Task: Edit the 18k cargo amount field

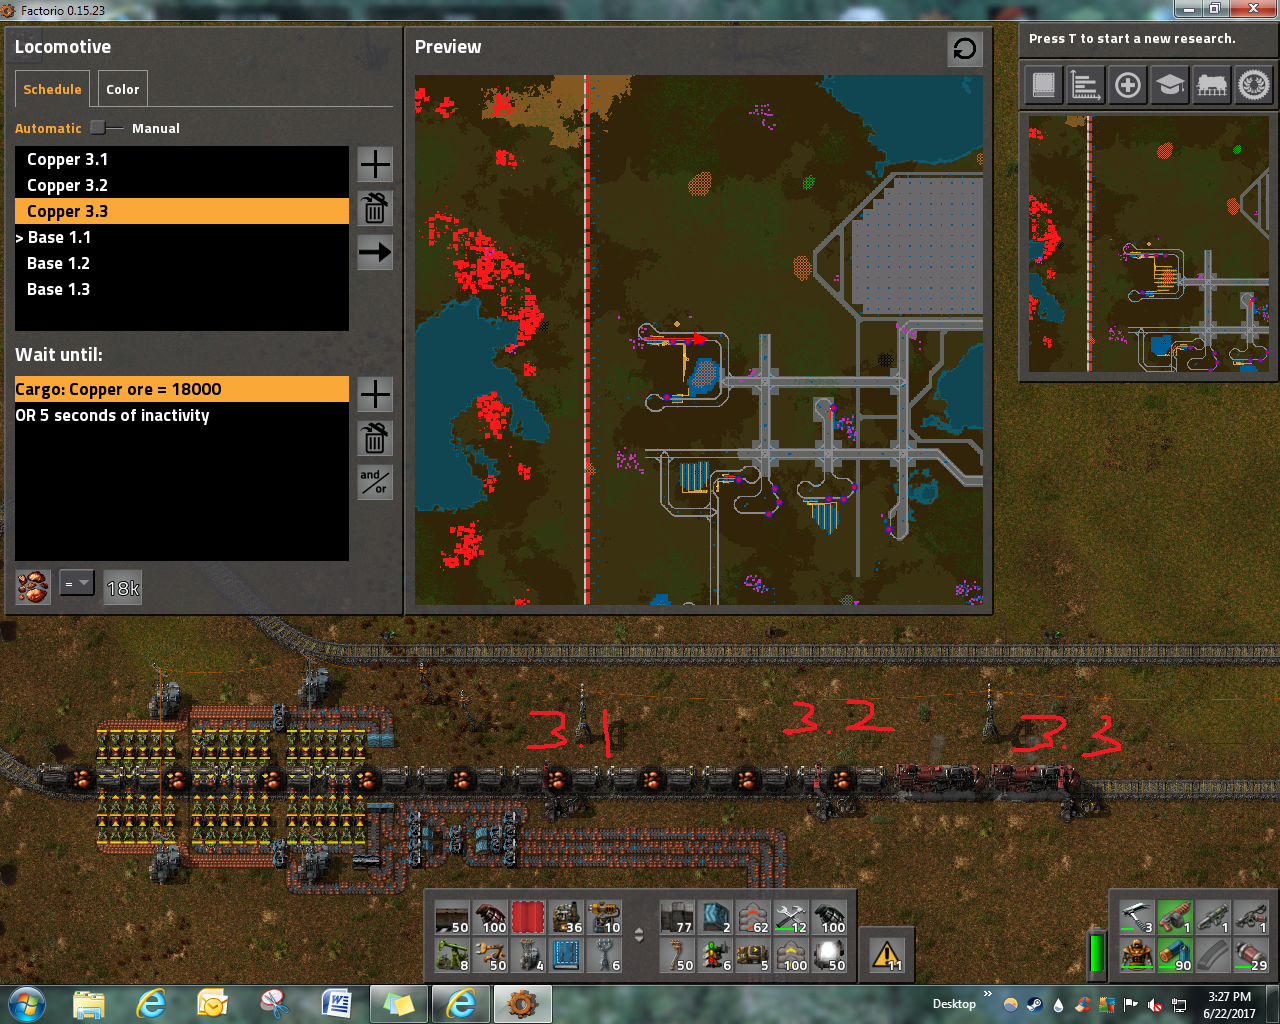Action: [123, 588]
